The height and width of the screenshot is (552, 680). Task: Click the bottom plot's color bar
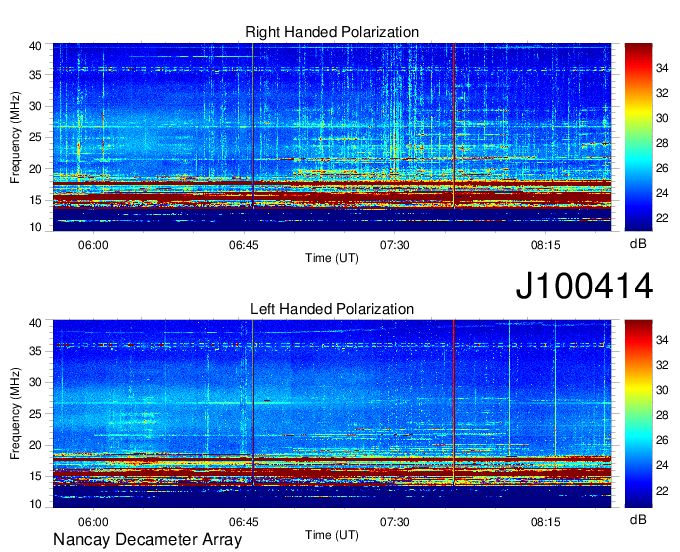(x=638, y=414)
